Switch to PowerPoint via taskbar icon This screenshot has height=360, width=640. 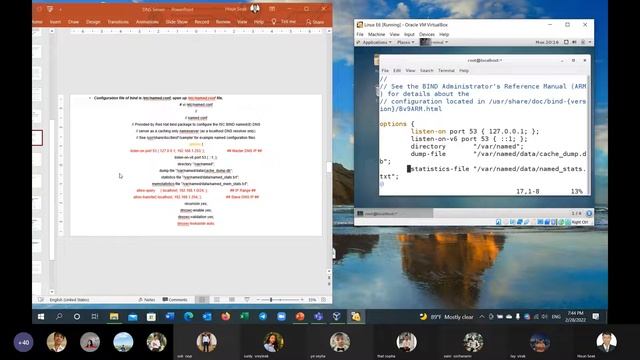pyautogui.click(x=300, y=317)
